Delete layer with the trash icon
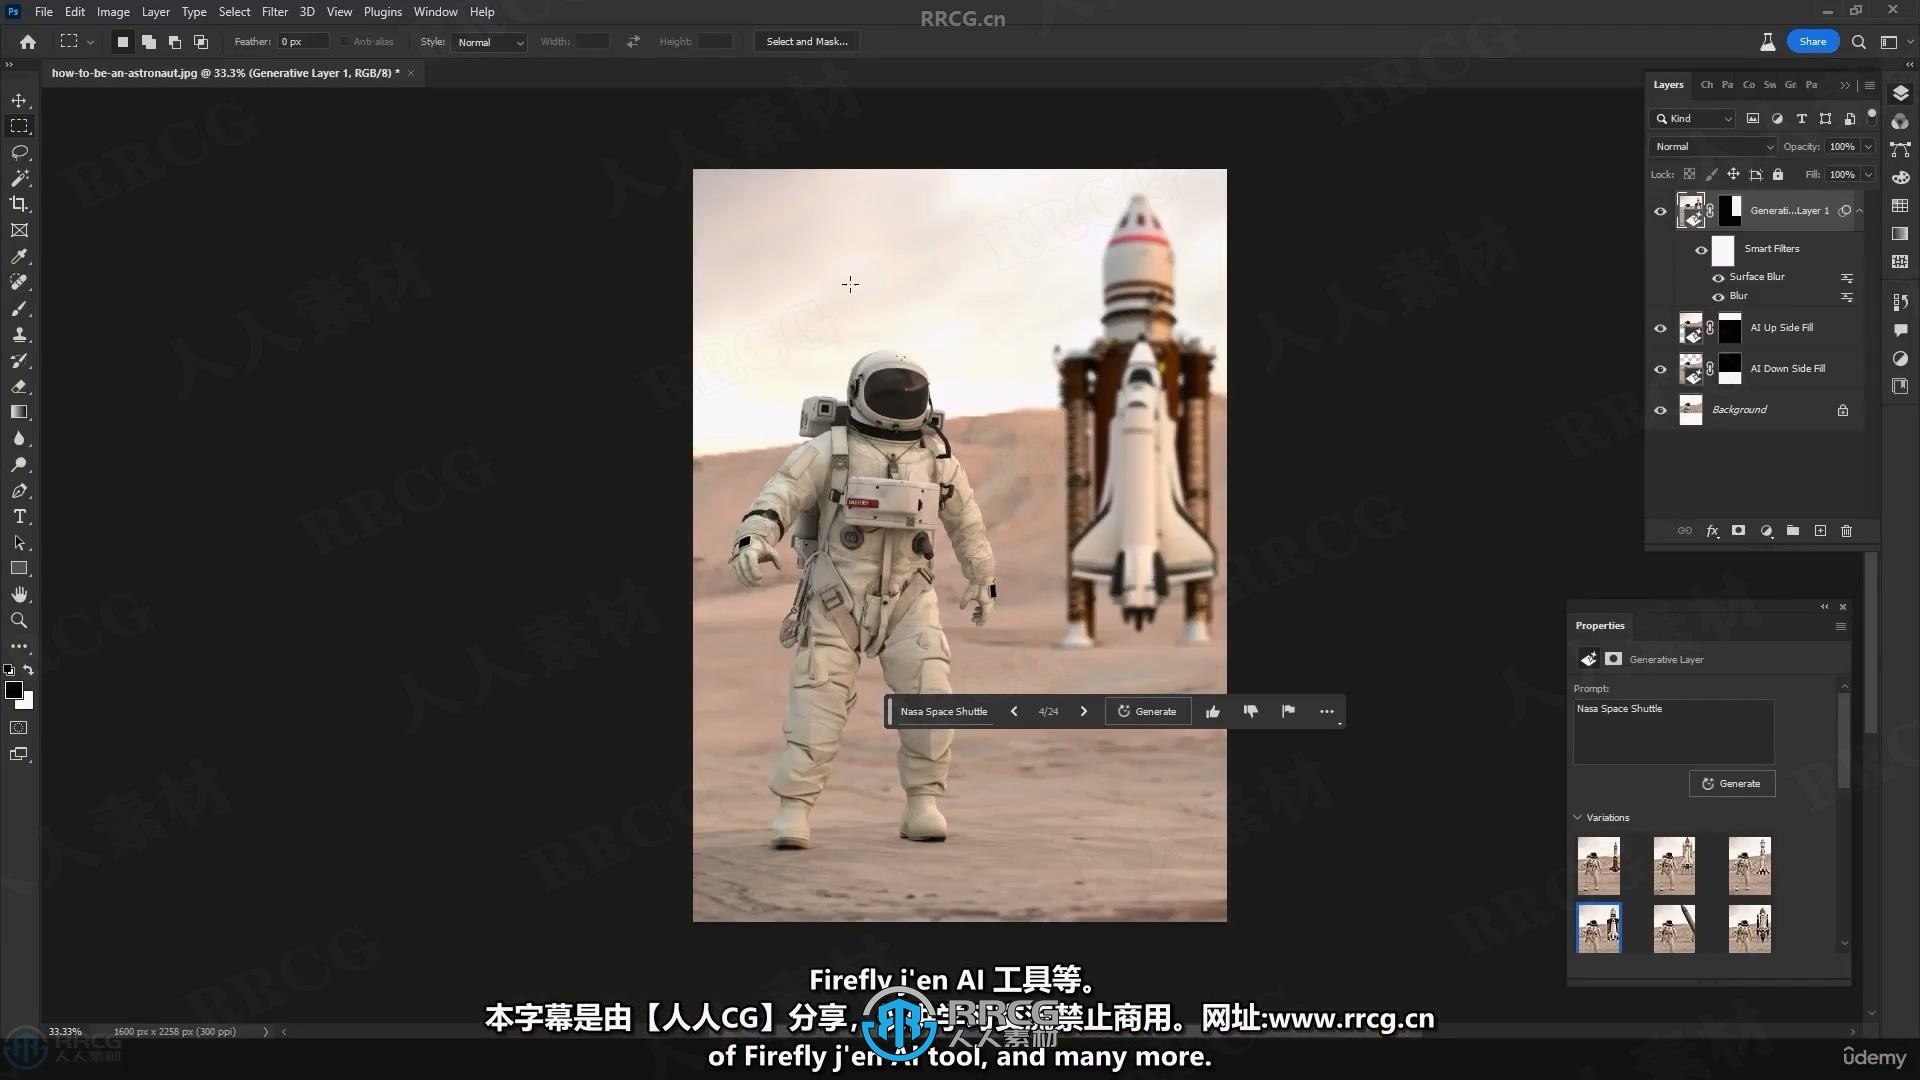This screenshot has width=1920, height=1080. 1846,531
